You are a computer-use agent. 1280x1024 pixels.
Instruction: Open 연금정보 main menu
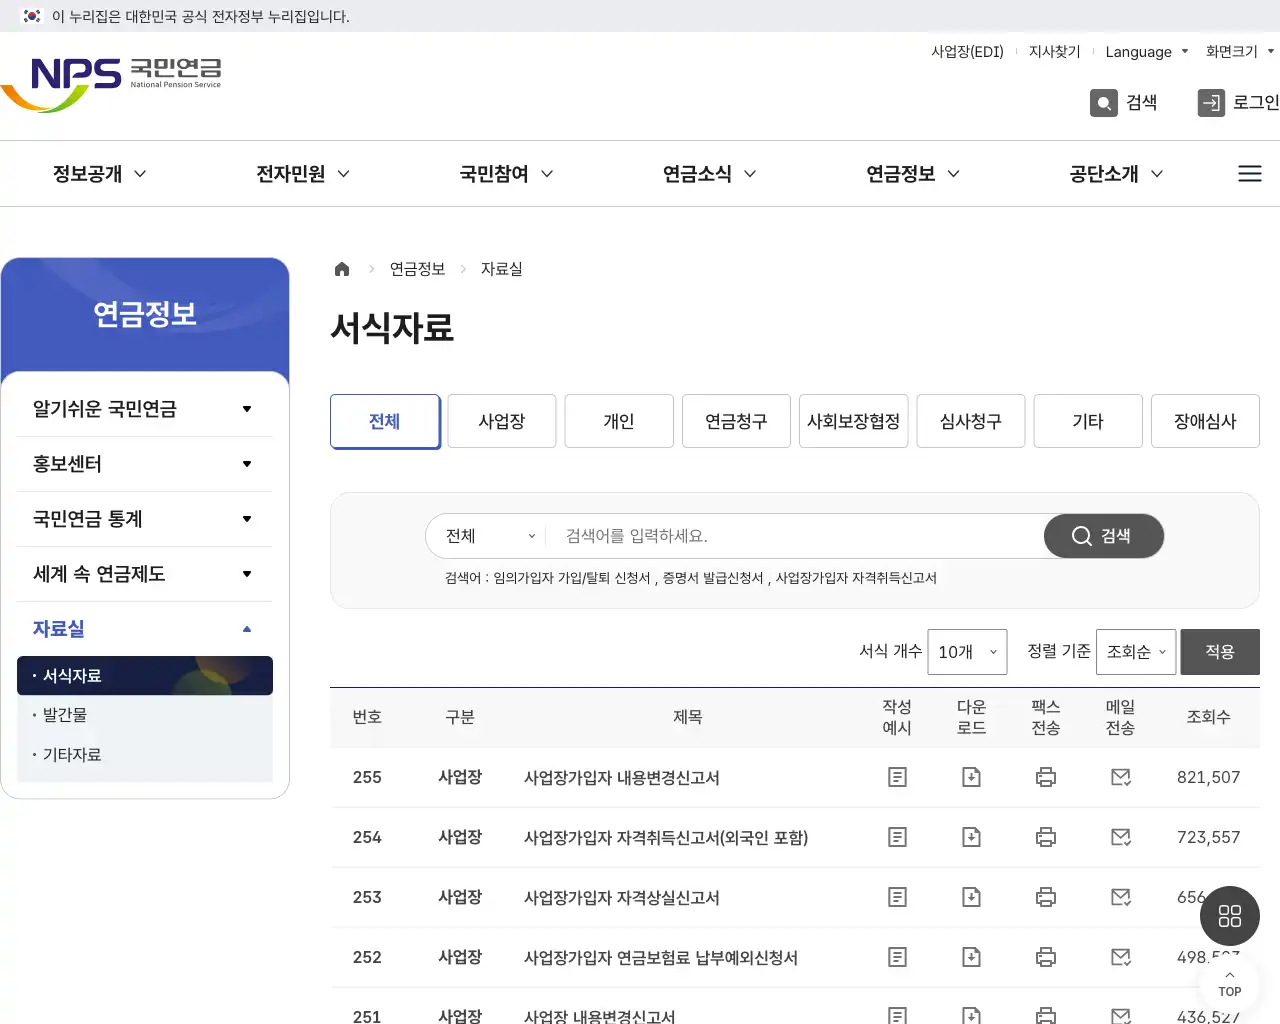click(x=912, y=174)
